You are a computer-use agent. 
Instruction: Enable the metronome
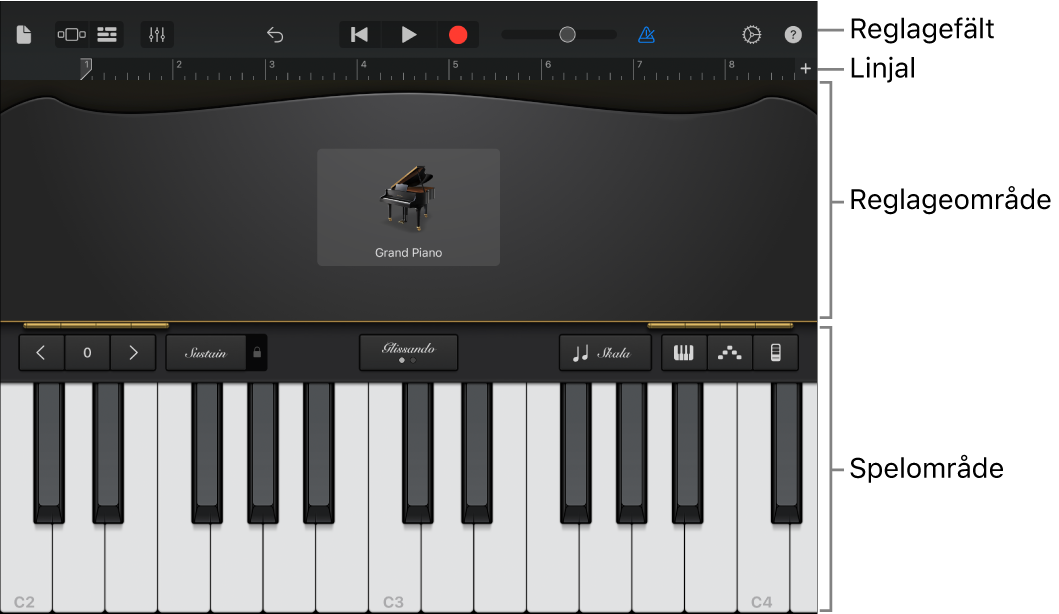click(647, 33)
